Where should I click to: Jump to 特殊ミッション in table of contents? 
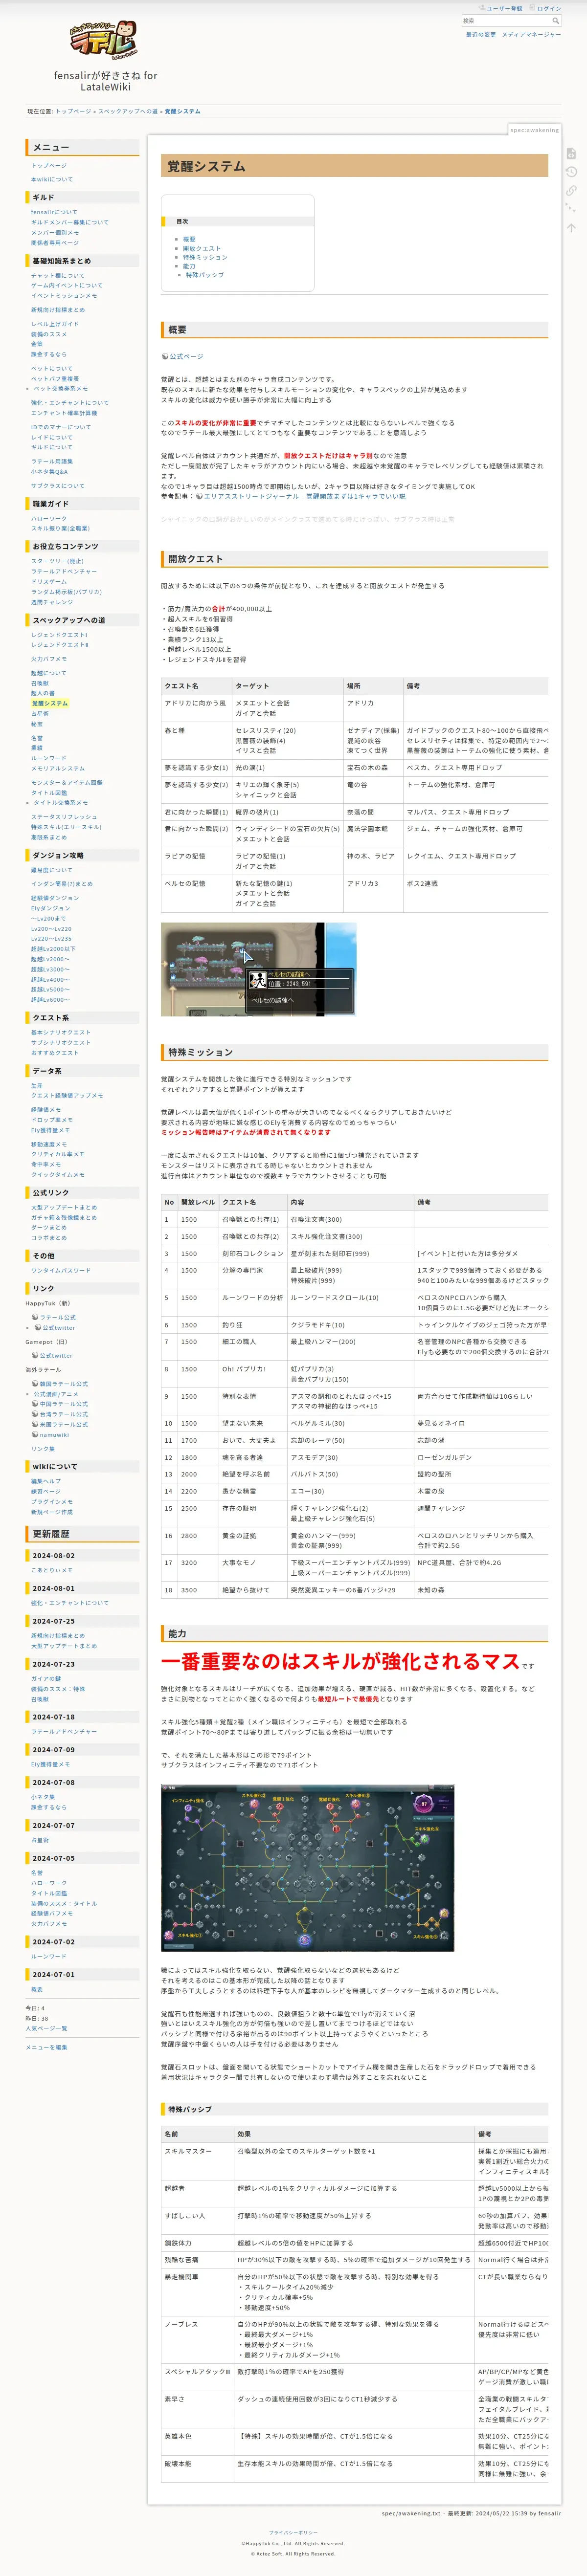(205, 257)
